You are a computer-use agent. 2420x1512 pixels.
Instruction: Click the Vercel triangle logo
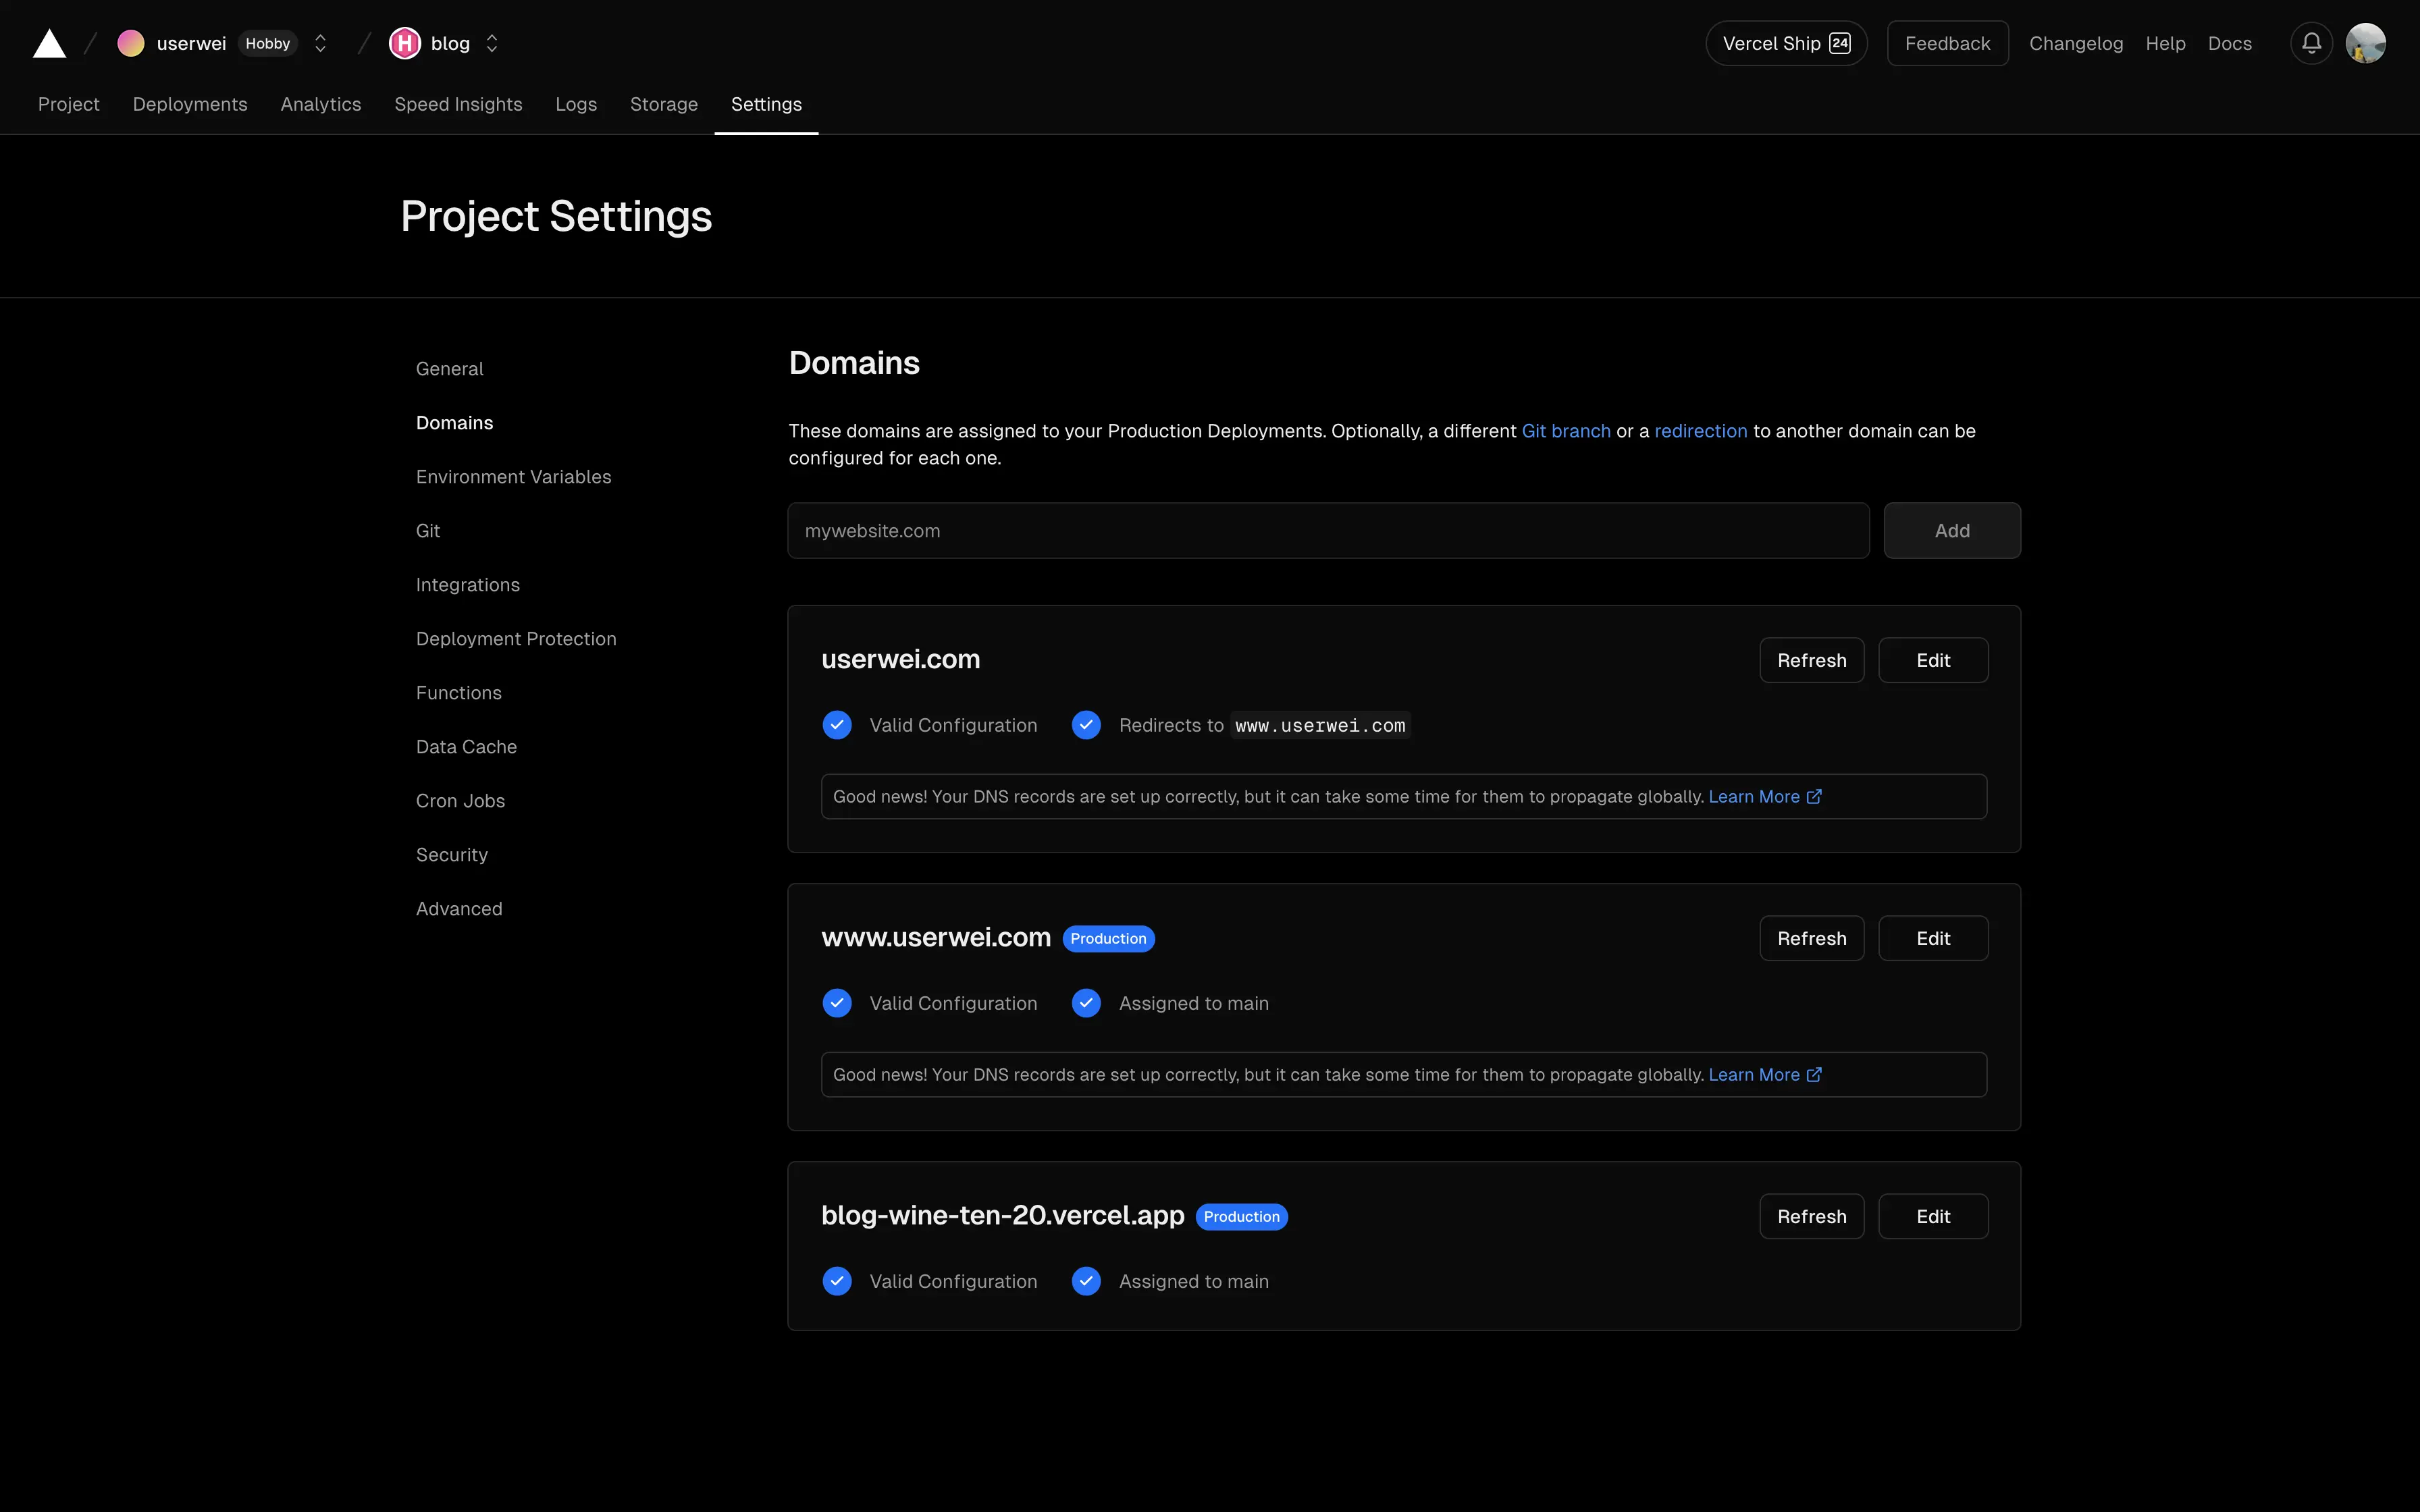(x=49, y=44)
